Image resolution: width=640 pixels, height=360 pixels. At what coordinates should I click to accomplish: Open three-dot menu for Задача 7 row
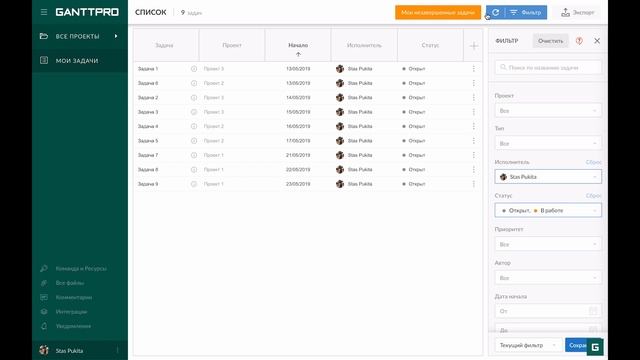(473, 155)
